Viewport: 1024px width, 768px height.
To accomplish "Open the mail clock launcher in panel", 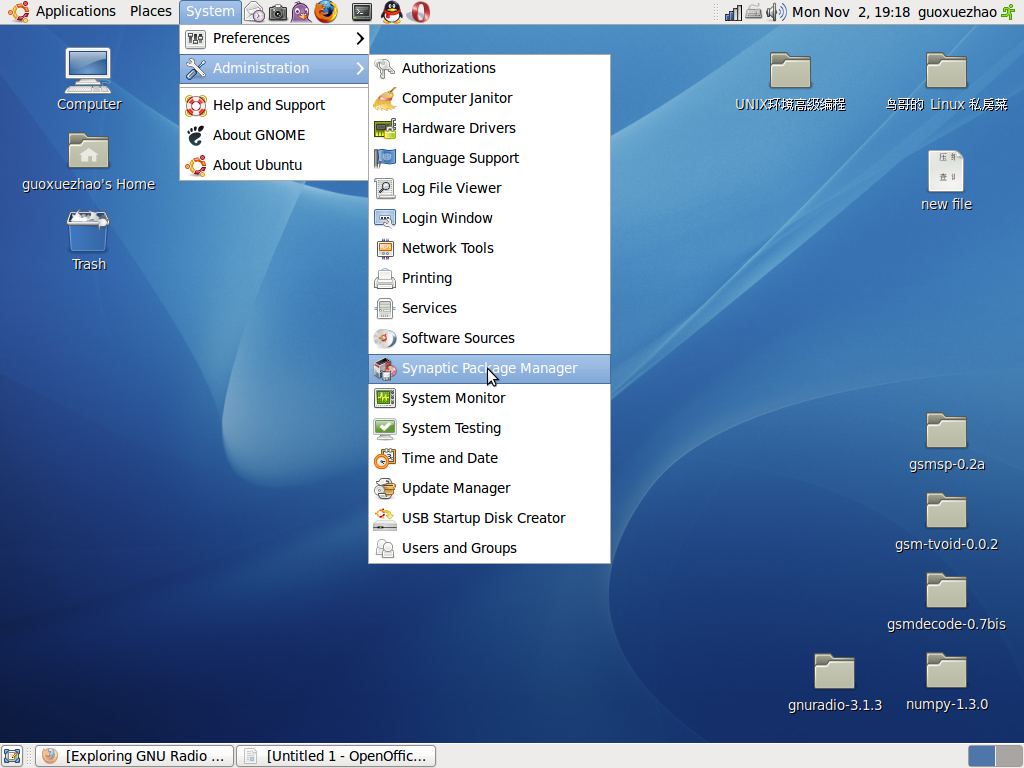I will 254,12.
